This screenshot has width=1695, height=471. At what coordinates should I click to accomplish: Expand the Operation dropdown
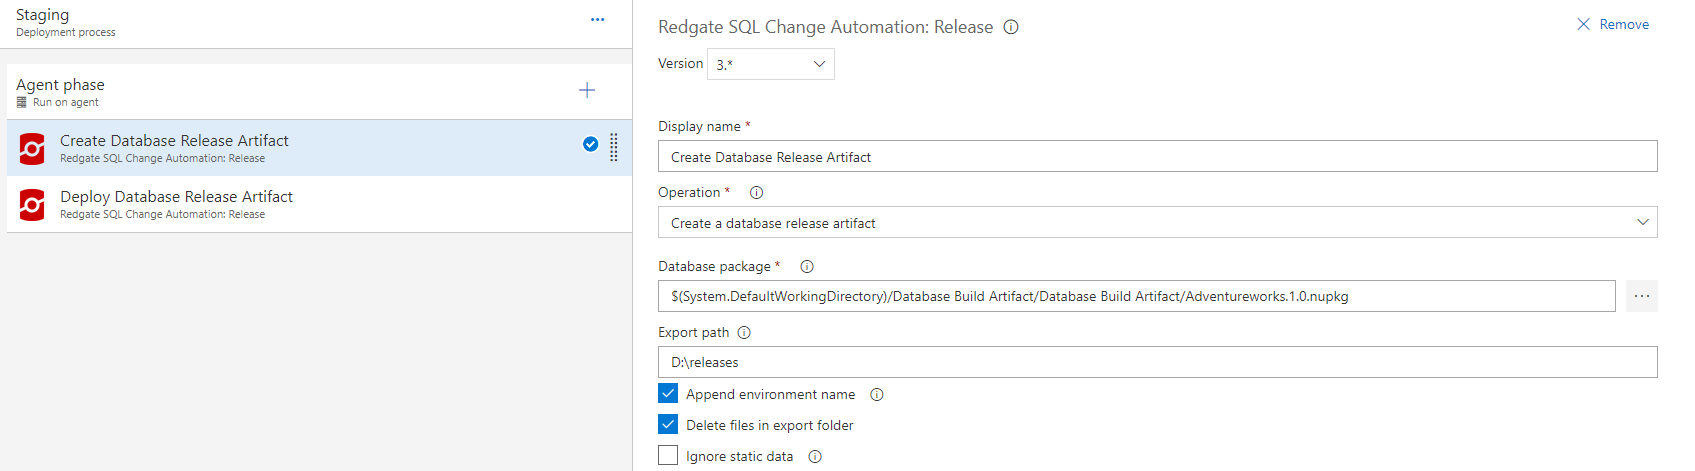click(1157, 222)
